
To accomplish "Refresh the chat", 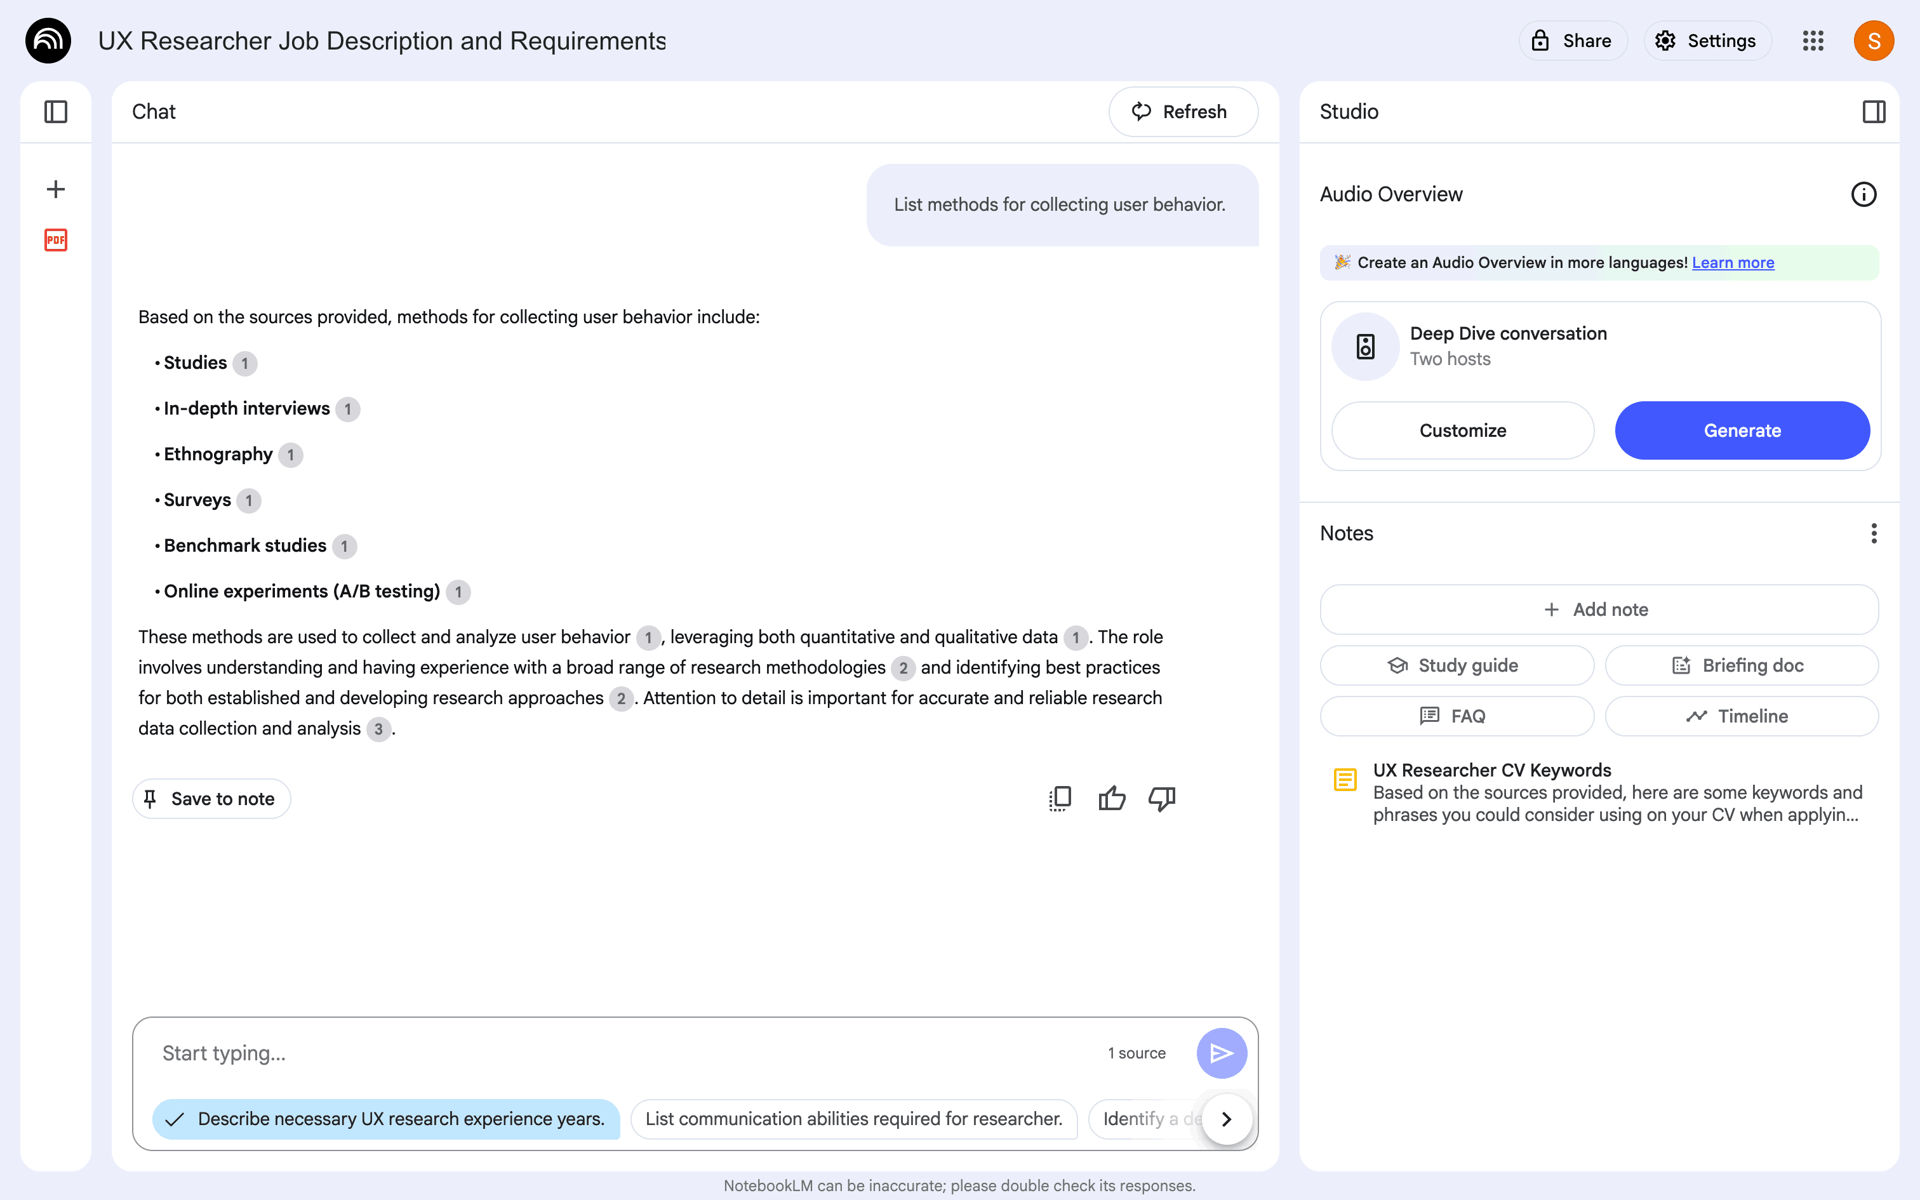I will click(x=1183, y=112).
